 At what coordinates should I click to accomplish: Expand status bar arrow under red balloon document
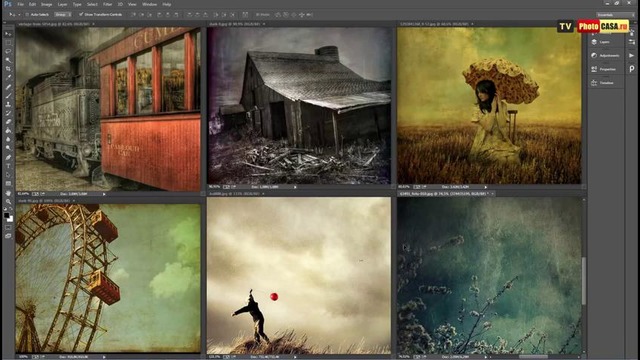295,357
